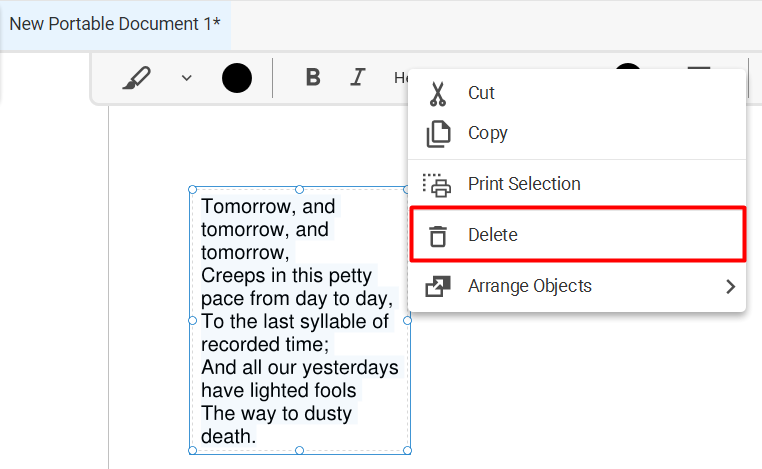Switch to the New Portable Document 1 tab

115,24
